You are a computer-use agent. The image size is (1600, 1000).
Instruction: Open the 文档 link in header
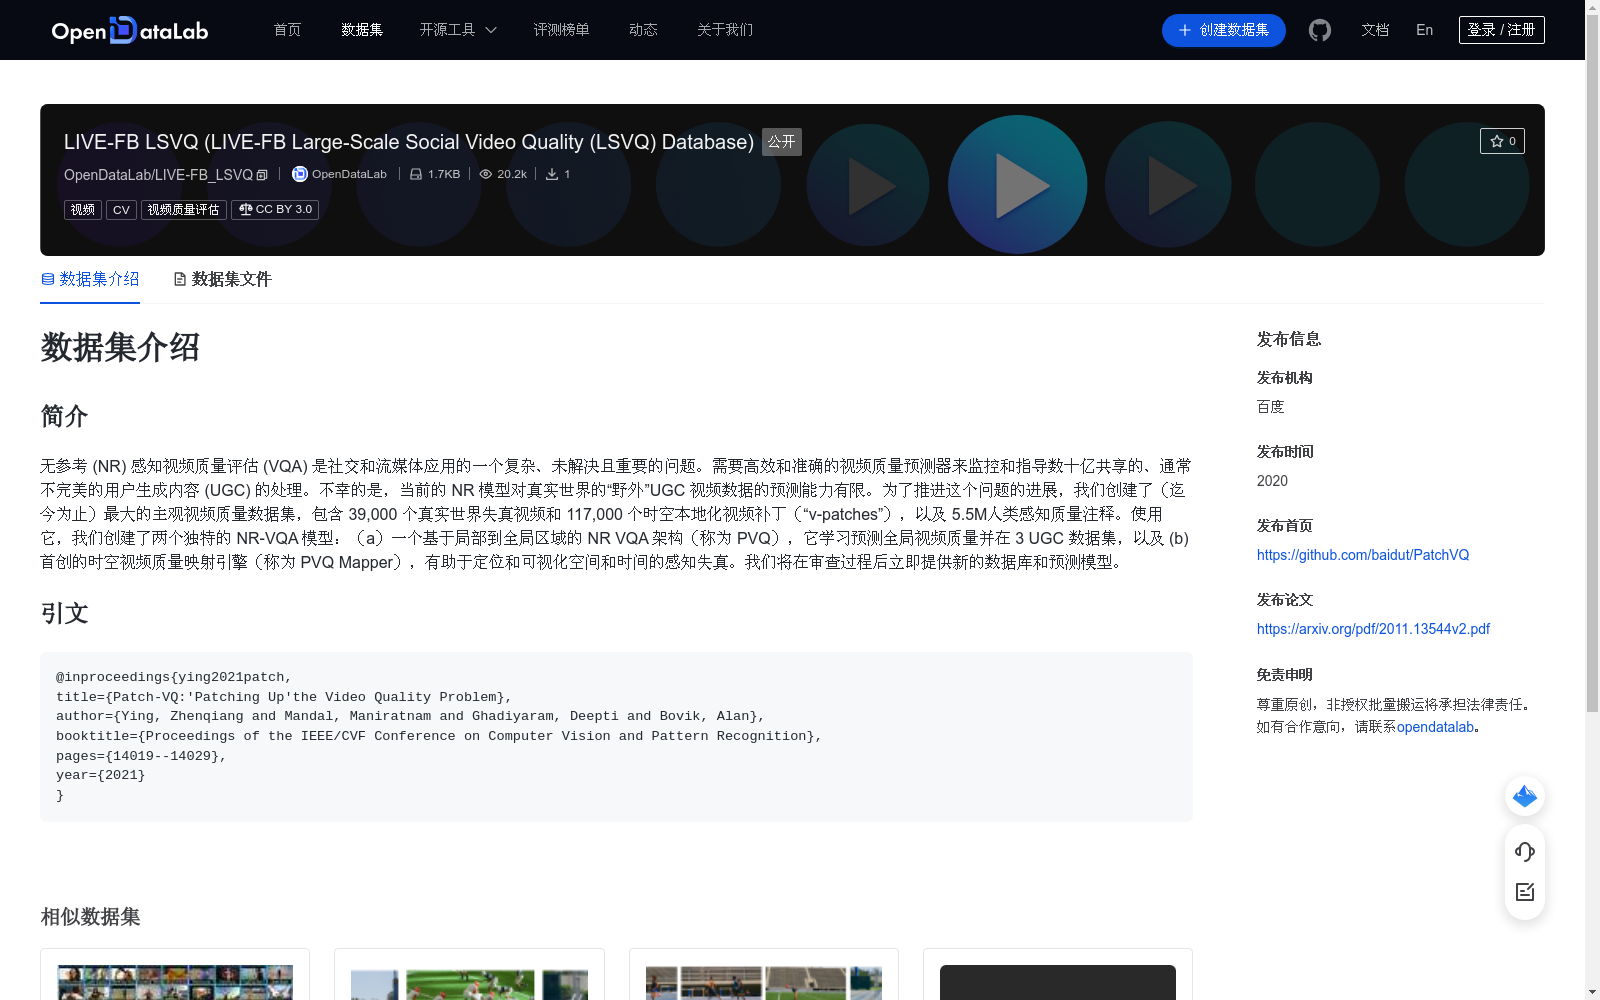click(x=1375, y=30)
